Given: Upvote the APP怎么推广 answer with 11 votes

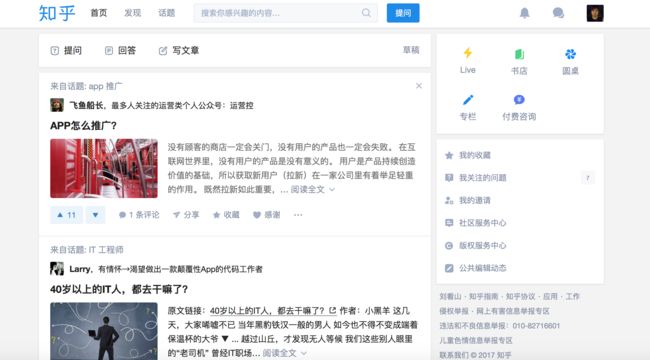Looking at the screenshot, I should point(66,215).
